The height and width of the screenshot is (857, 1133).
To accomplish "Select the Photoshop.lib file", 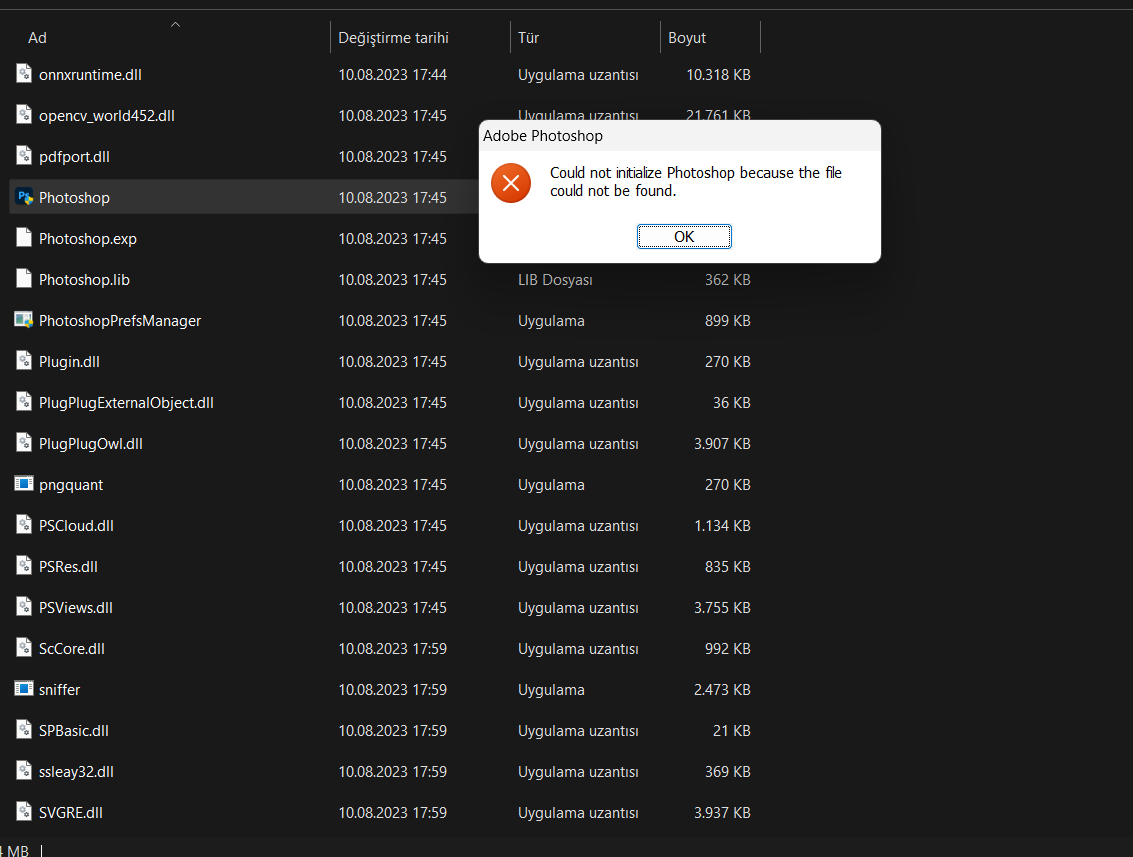I will pyautogui.click(x=84, y=279).
